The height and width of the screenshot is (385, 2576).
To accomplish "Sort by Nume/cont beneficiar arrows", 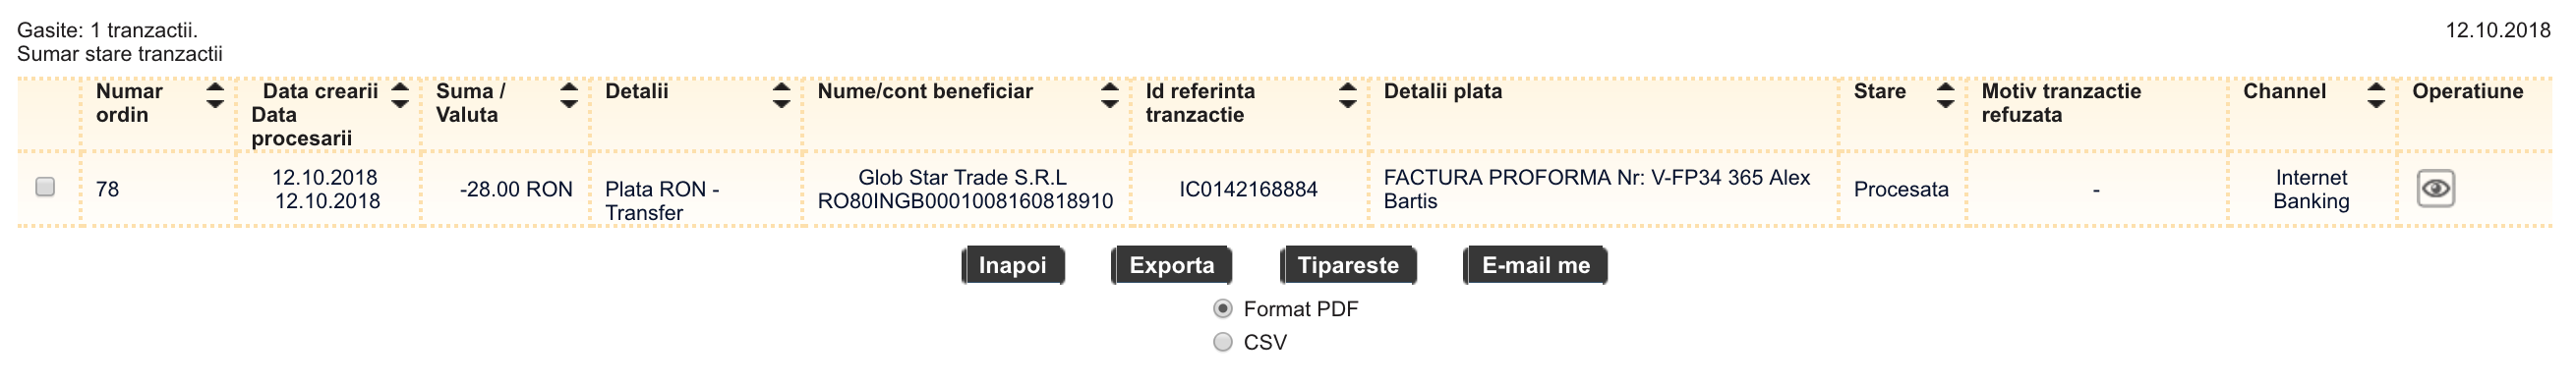I will pyautogui.click(x=1109, y=95).
